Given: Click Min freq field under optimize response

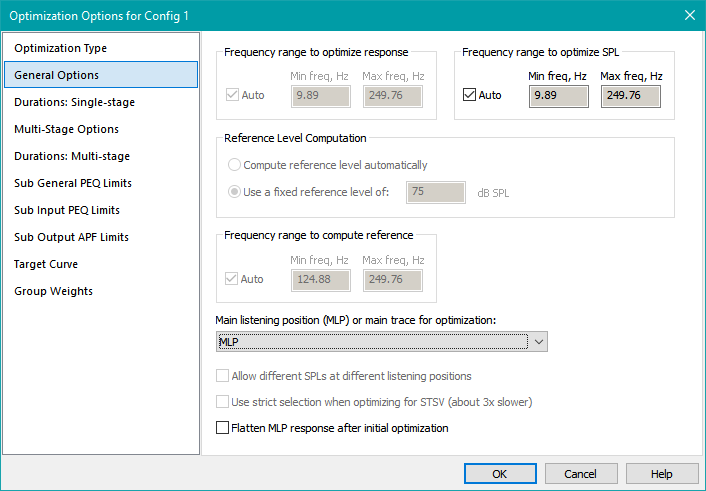Looking at the screenshot, I should [321, 96].
